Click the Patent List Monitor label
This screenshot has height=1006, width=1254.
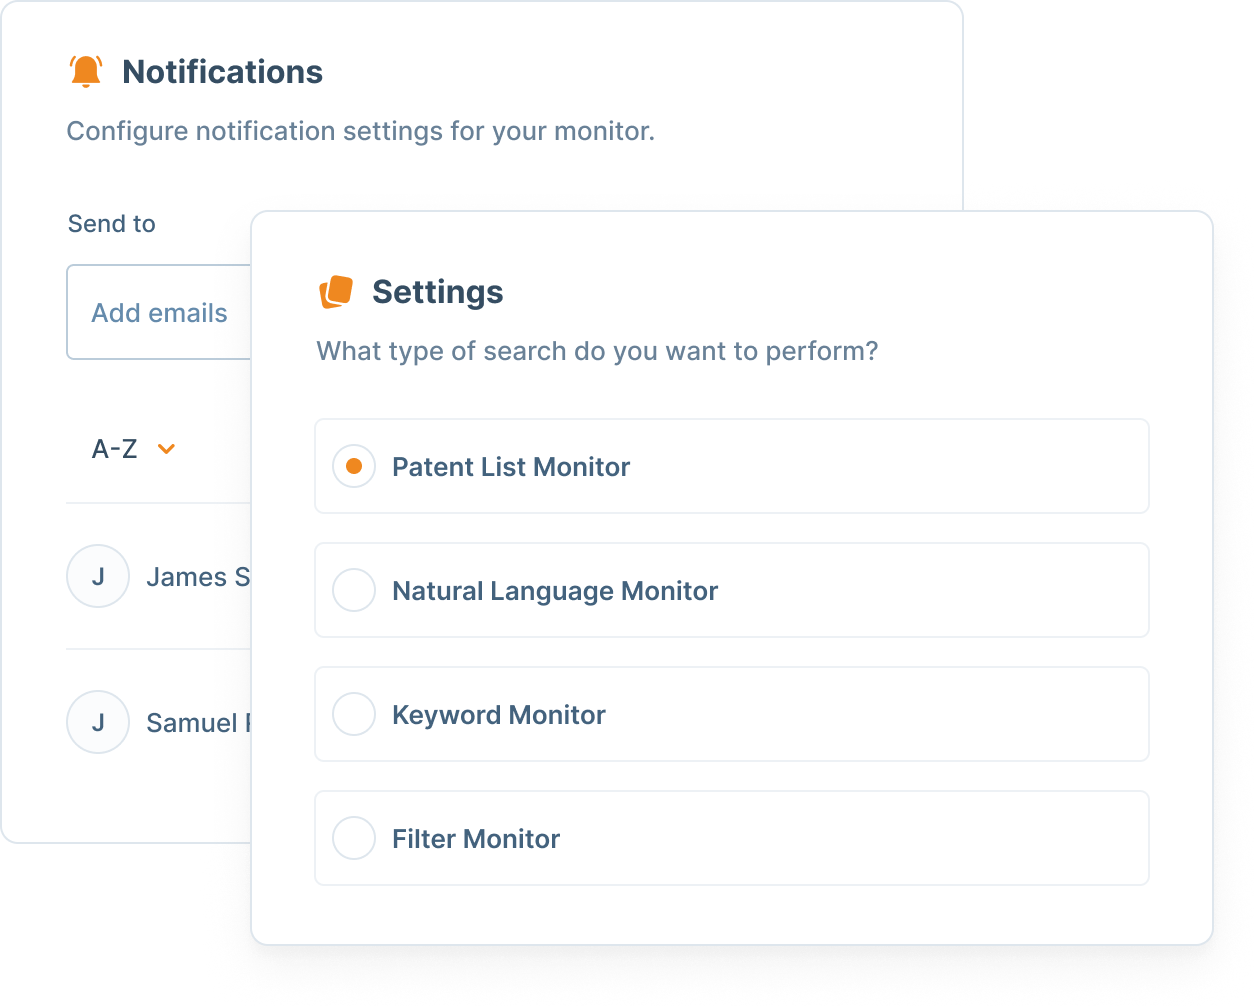[x=511, y=467]
